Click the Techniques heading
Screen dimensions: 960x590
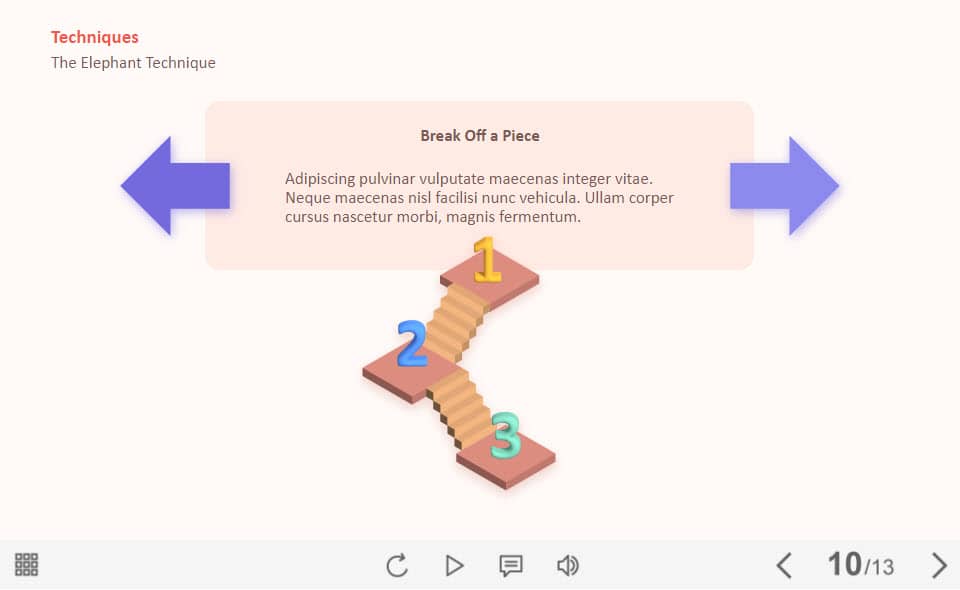point(95,37)
